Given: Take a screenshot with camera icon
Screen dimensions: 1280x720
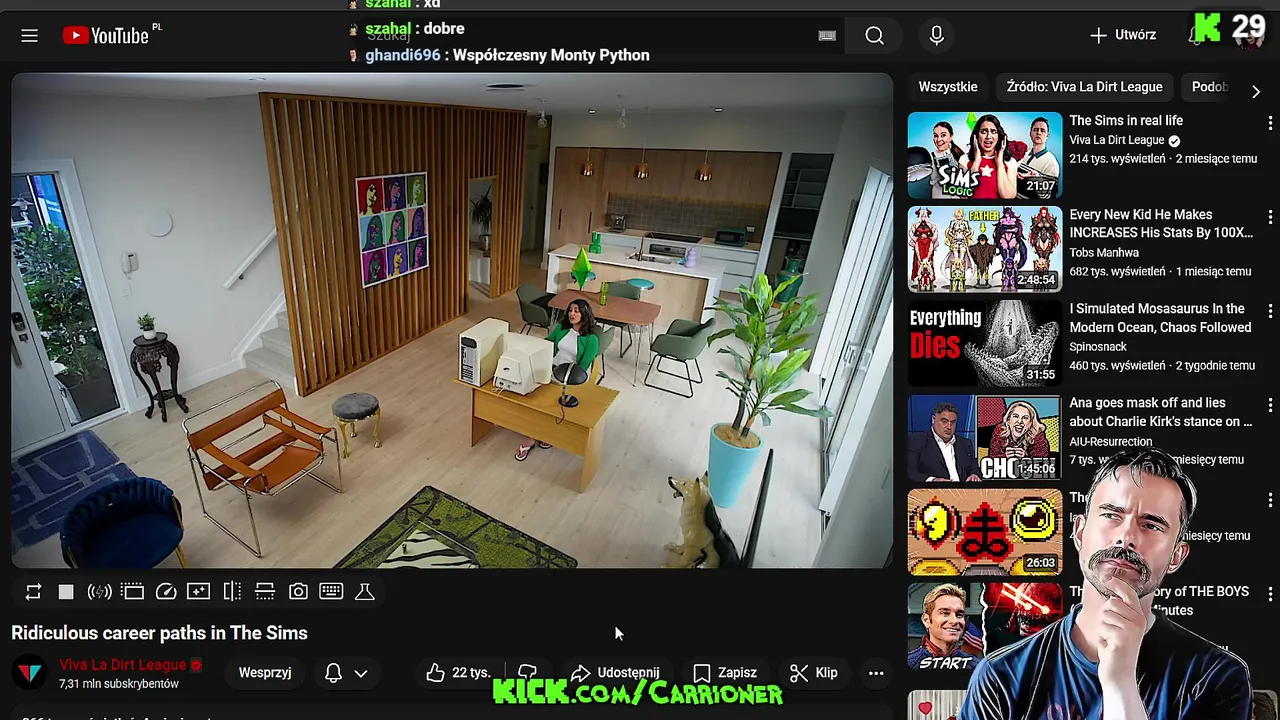Looking at the screenshot, I should [x=298, y=592].
